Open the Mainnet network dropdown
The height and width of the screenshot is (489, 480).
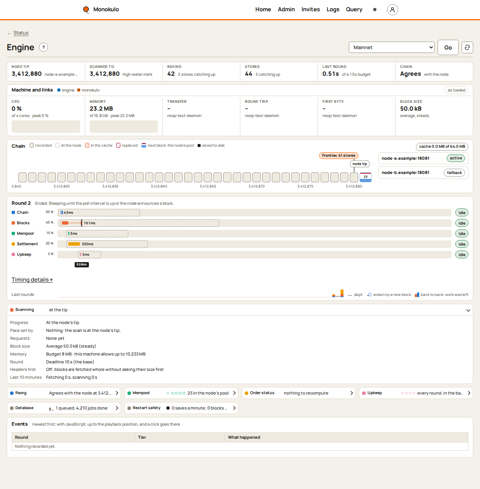391,47
